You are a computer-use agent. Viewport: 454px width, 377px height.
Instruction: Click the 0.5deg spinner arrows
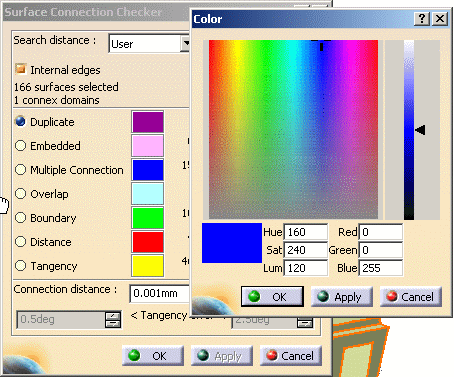113,319
